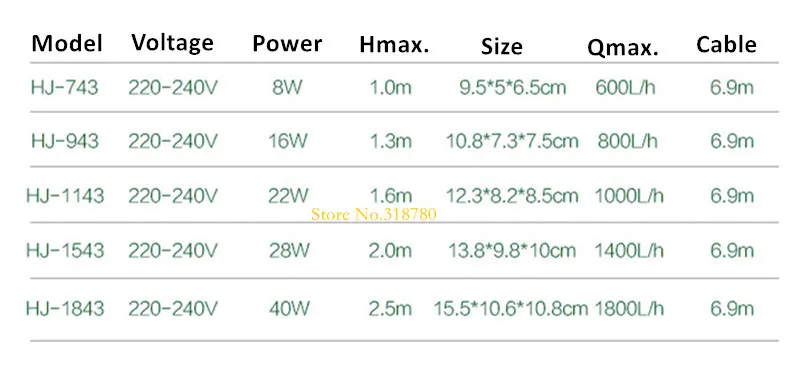Click the Model column header

pos(67,43)
